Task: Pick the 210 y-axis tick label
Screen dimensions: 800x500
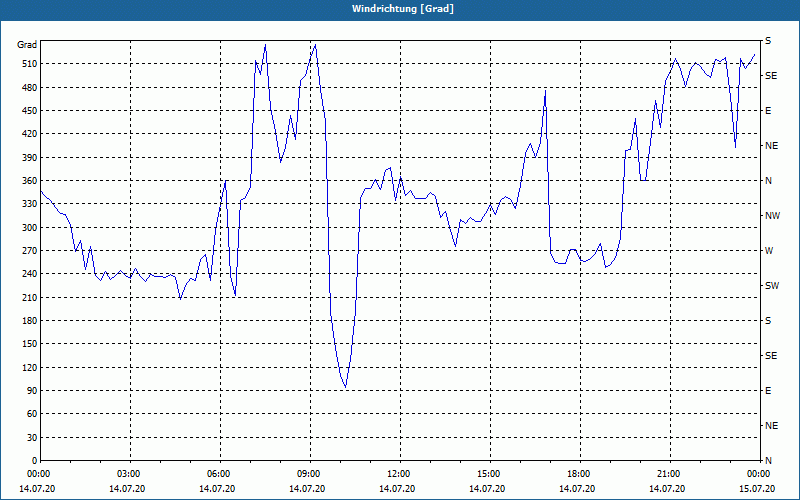Action: tap(28, 297)
